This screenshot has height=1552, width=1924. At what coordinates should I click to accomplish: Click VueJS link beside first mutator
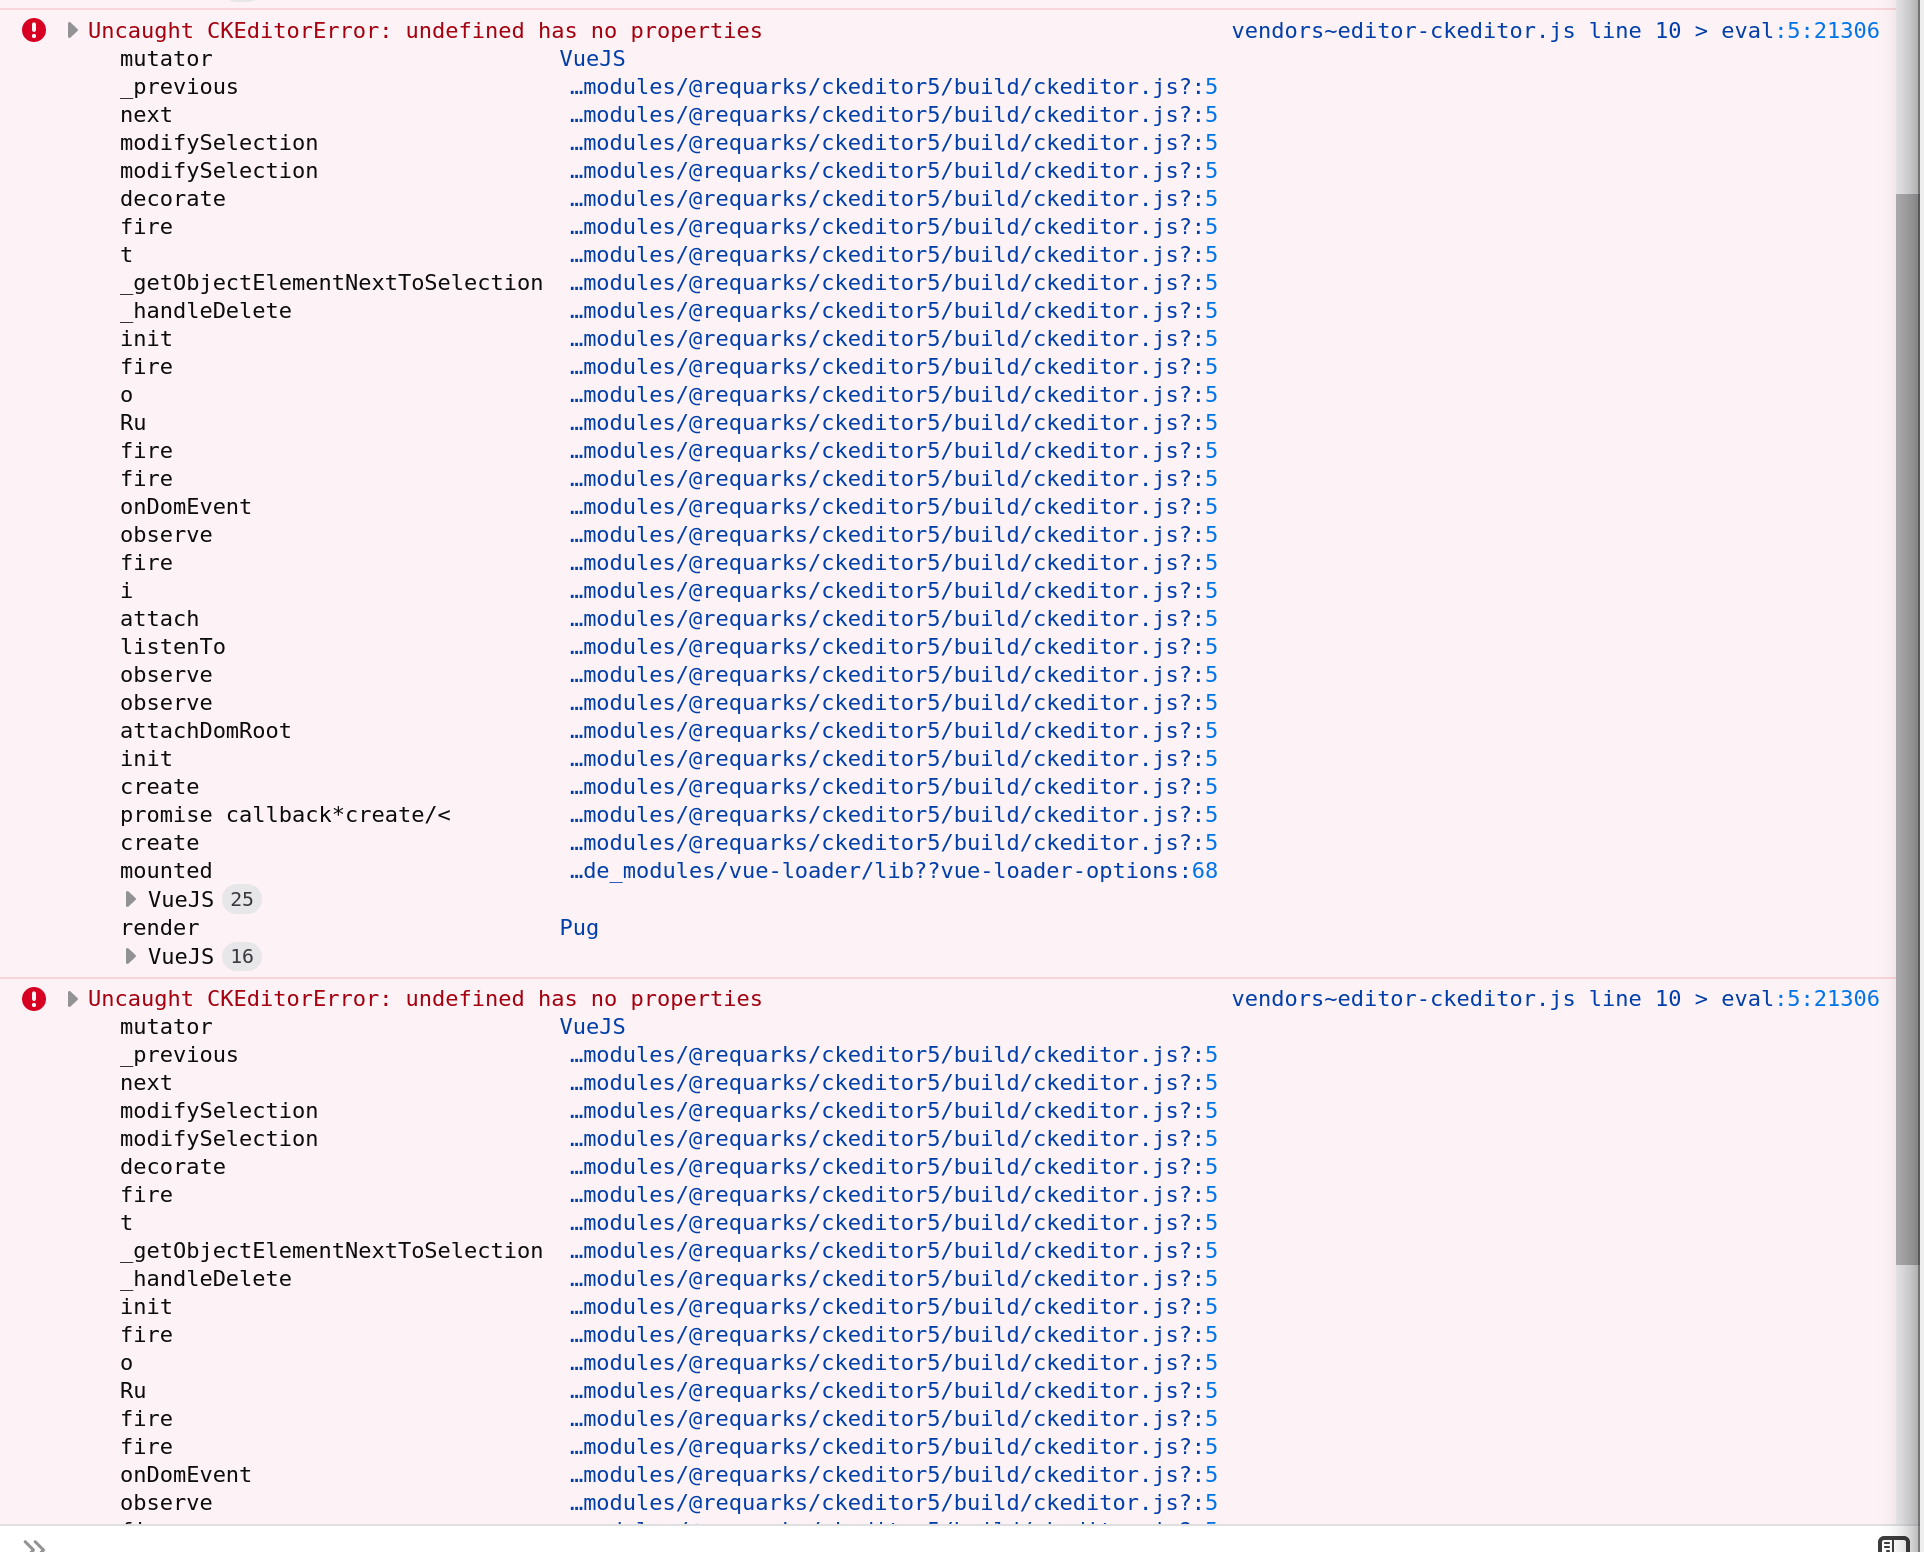click(x=592, y=59)
